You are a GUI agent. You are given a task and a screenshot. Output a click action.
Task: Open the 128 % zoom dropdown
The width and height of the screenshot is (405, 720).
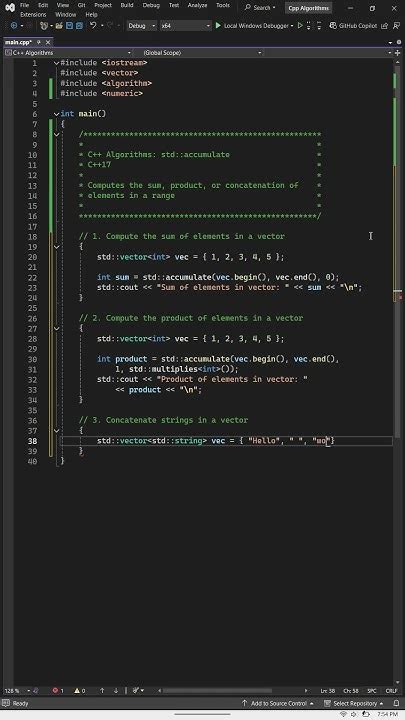[17, 691]
